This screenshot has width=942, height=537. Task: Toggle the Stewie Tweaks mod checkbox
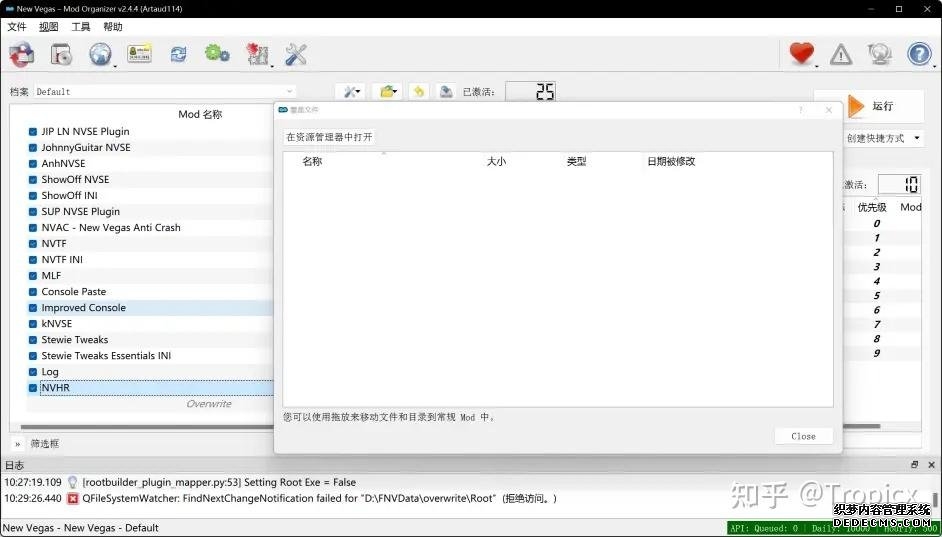pos(33,340)
